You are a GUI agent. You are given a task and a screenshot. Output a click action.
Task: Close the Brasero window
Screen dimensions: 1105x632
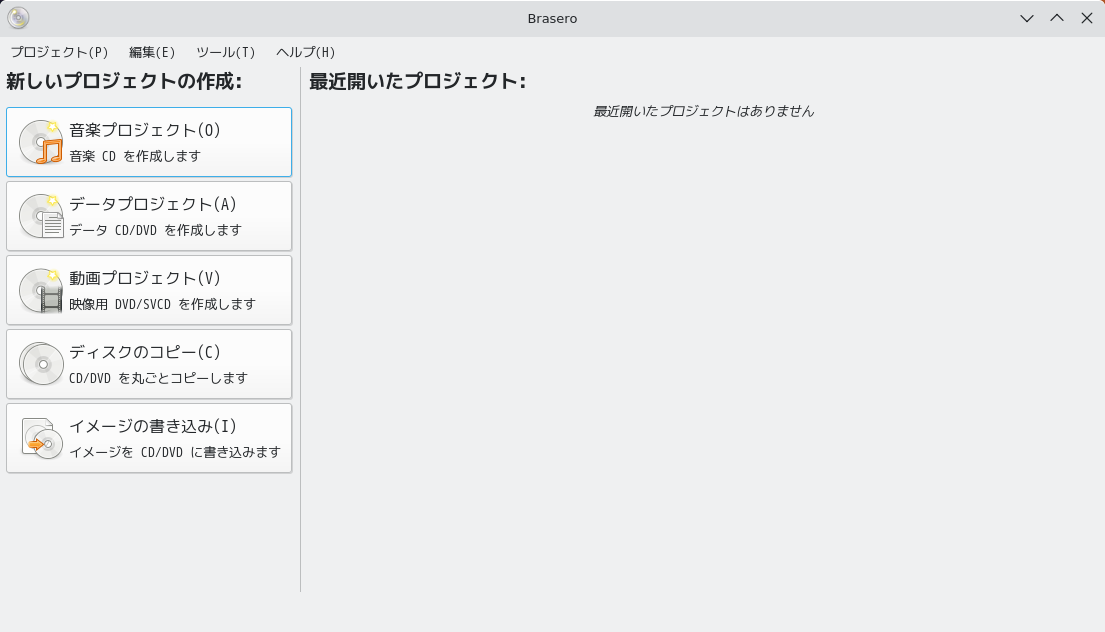1087,18
